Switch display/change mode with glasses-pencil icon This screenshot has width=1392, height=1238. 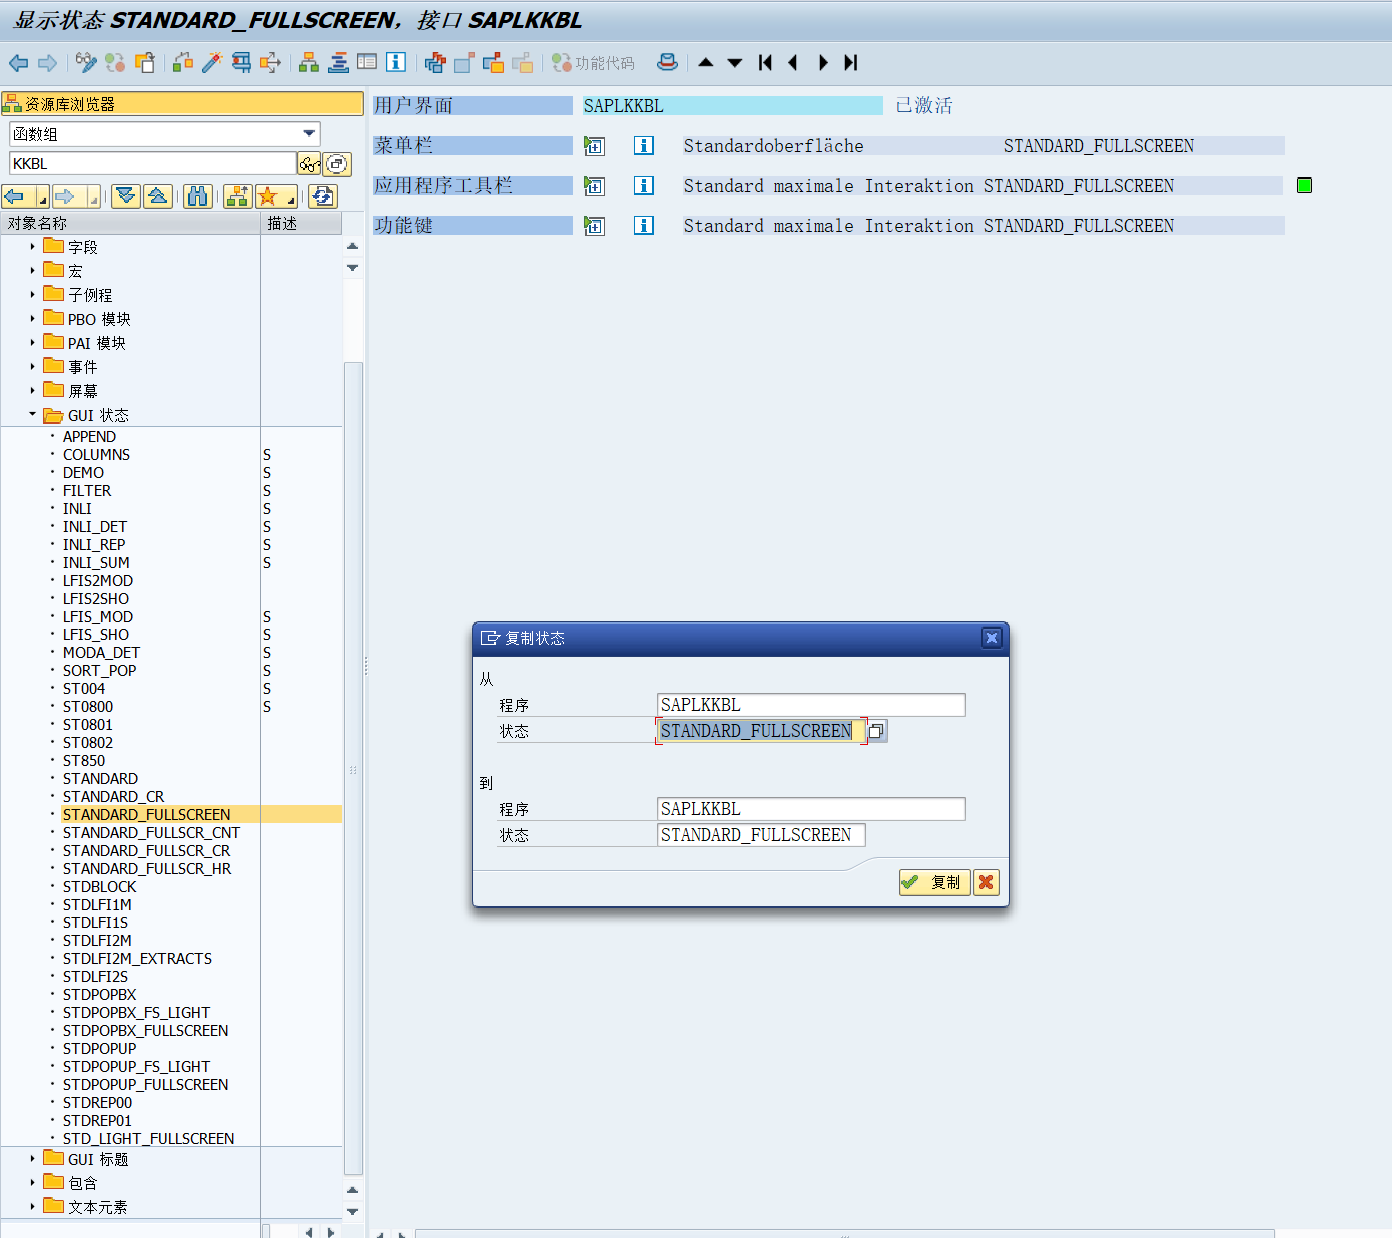pos(86,63)
